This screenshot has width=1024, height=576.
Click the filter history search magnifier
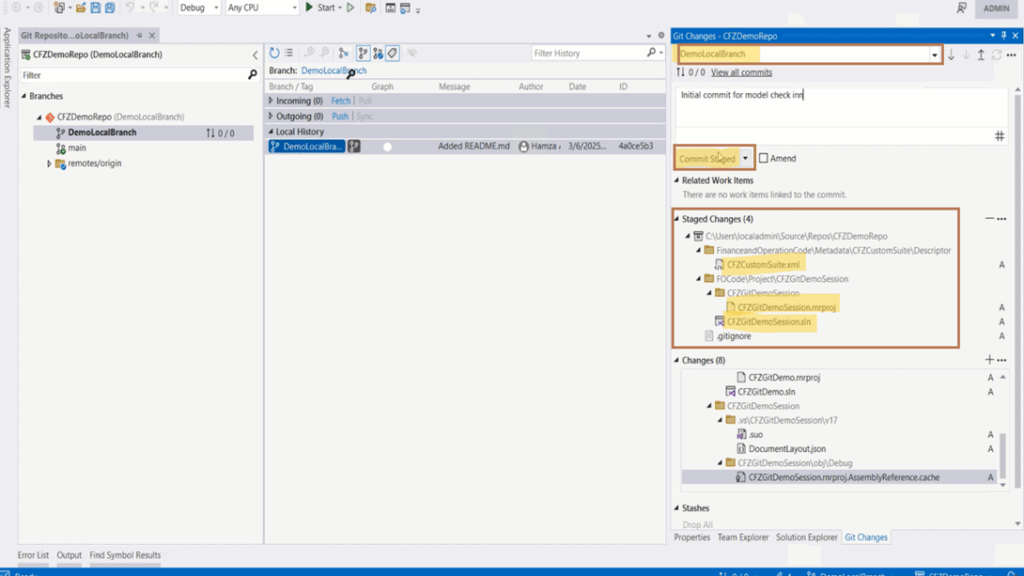pyautogui.click(x=651, y=53)
